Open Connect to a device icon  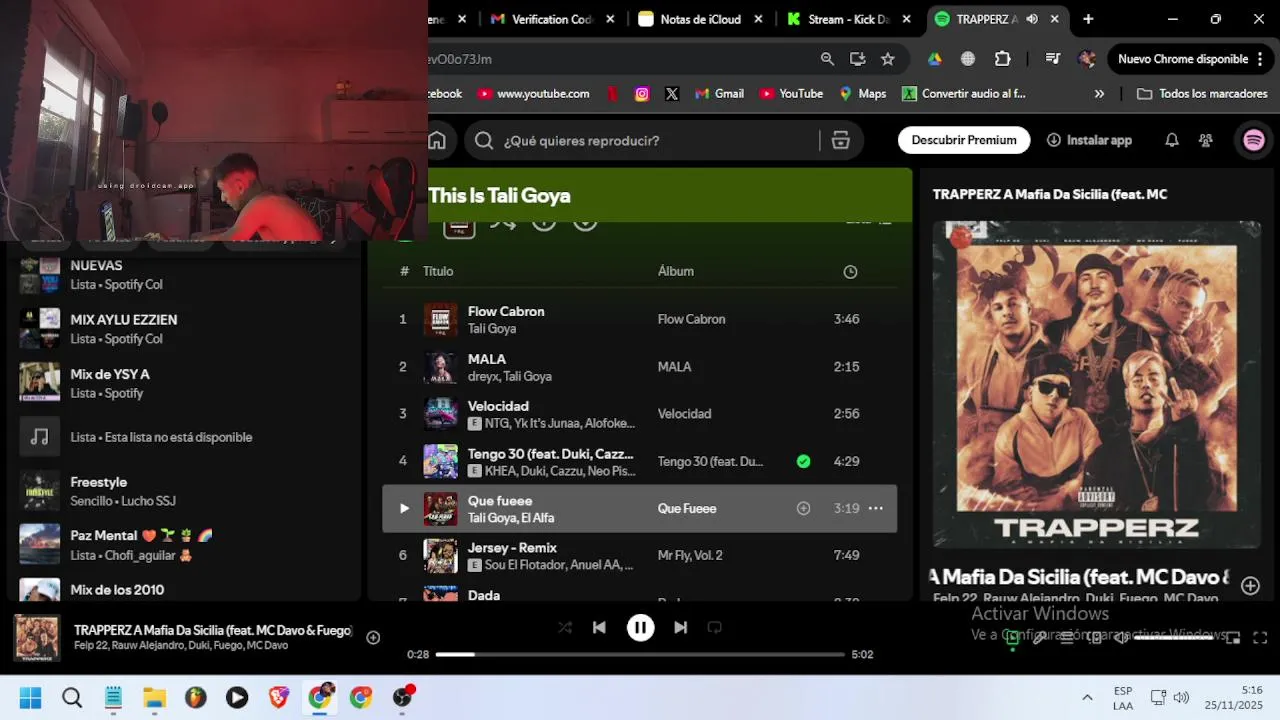pos(1095,637)
